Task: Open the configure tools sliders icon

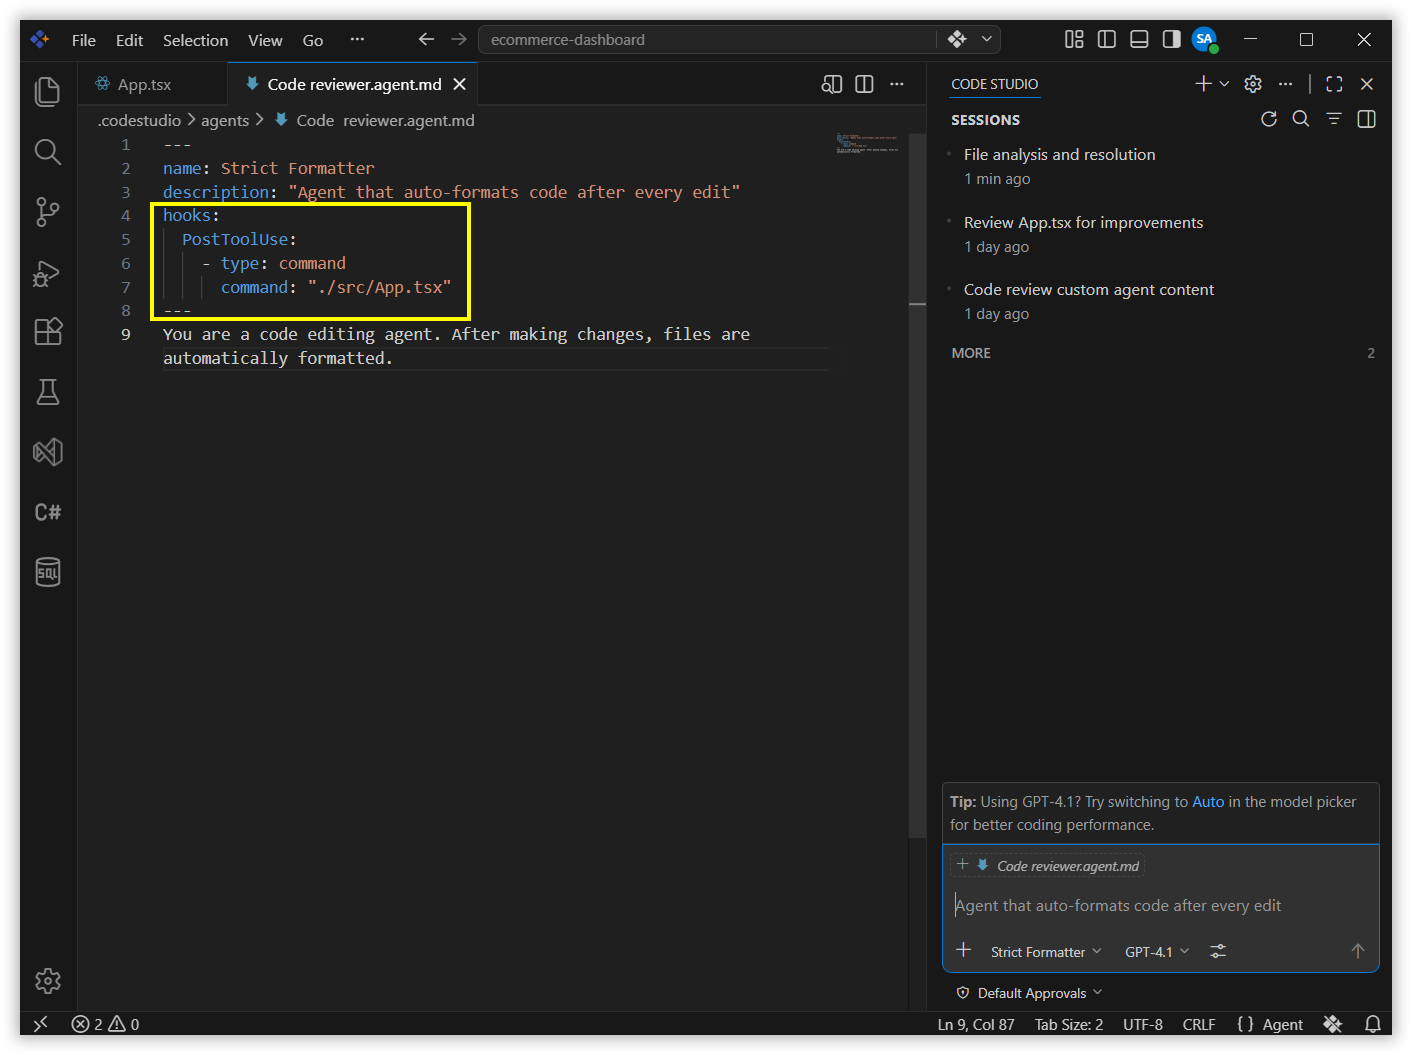Action: [1218, 952]
